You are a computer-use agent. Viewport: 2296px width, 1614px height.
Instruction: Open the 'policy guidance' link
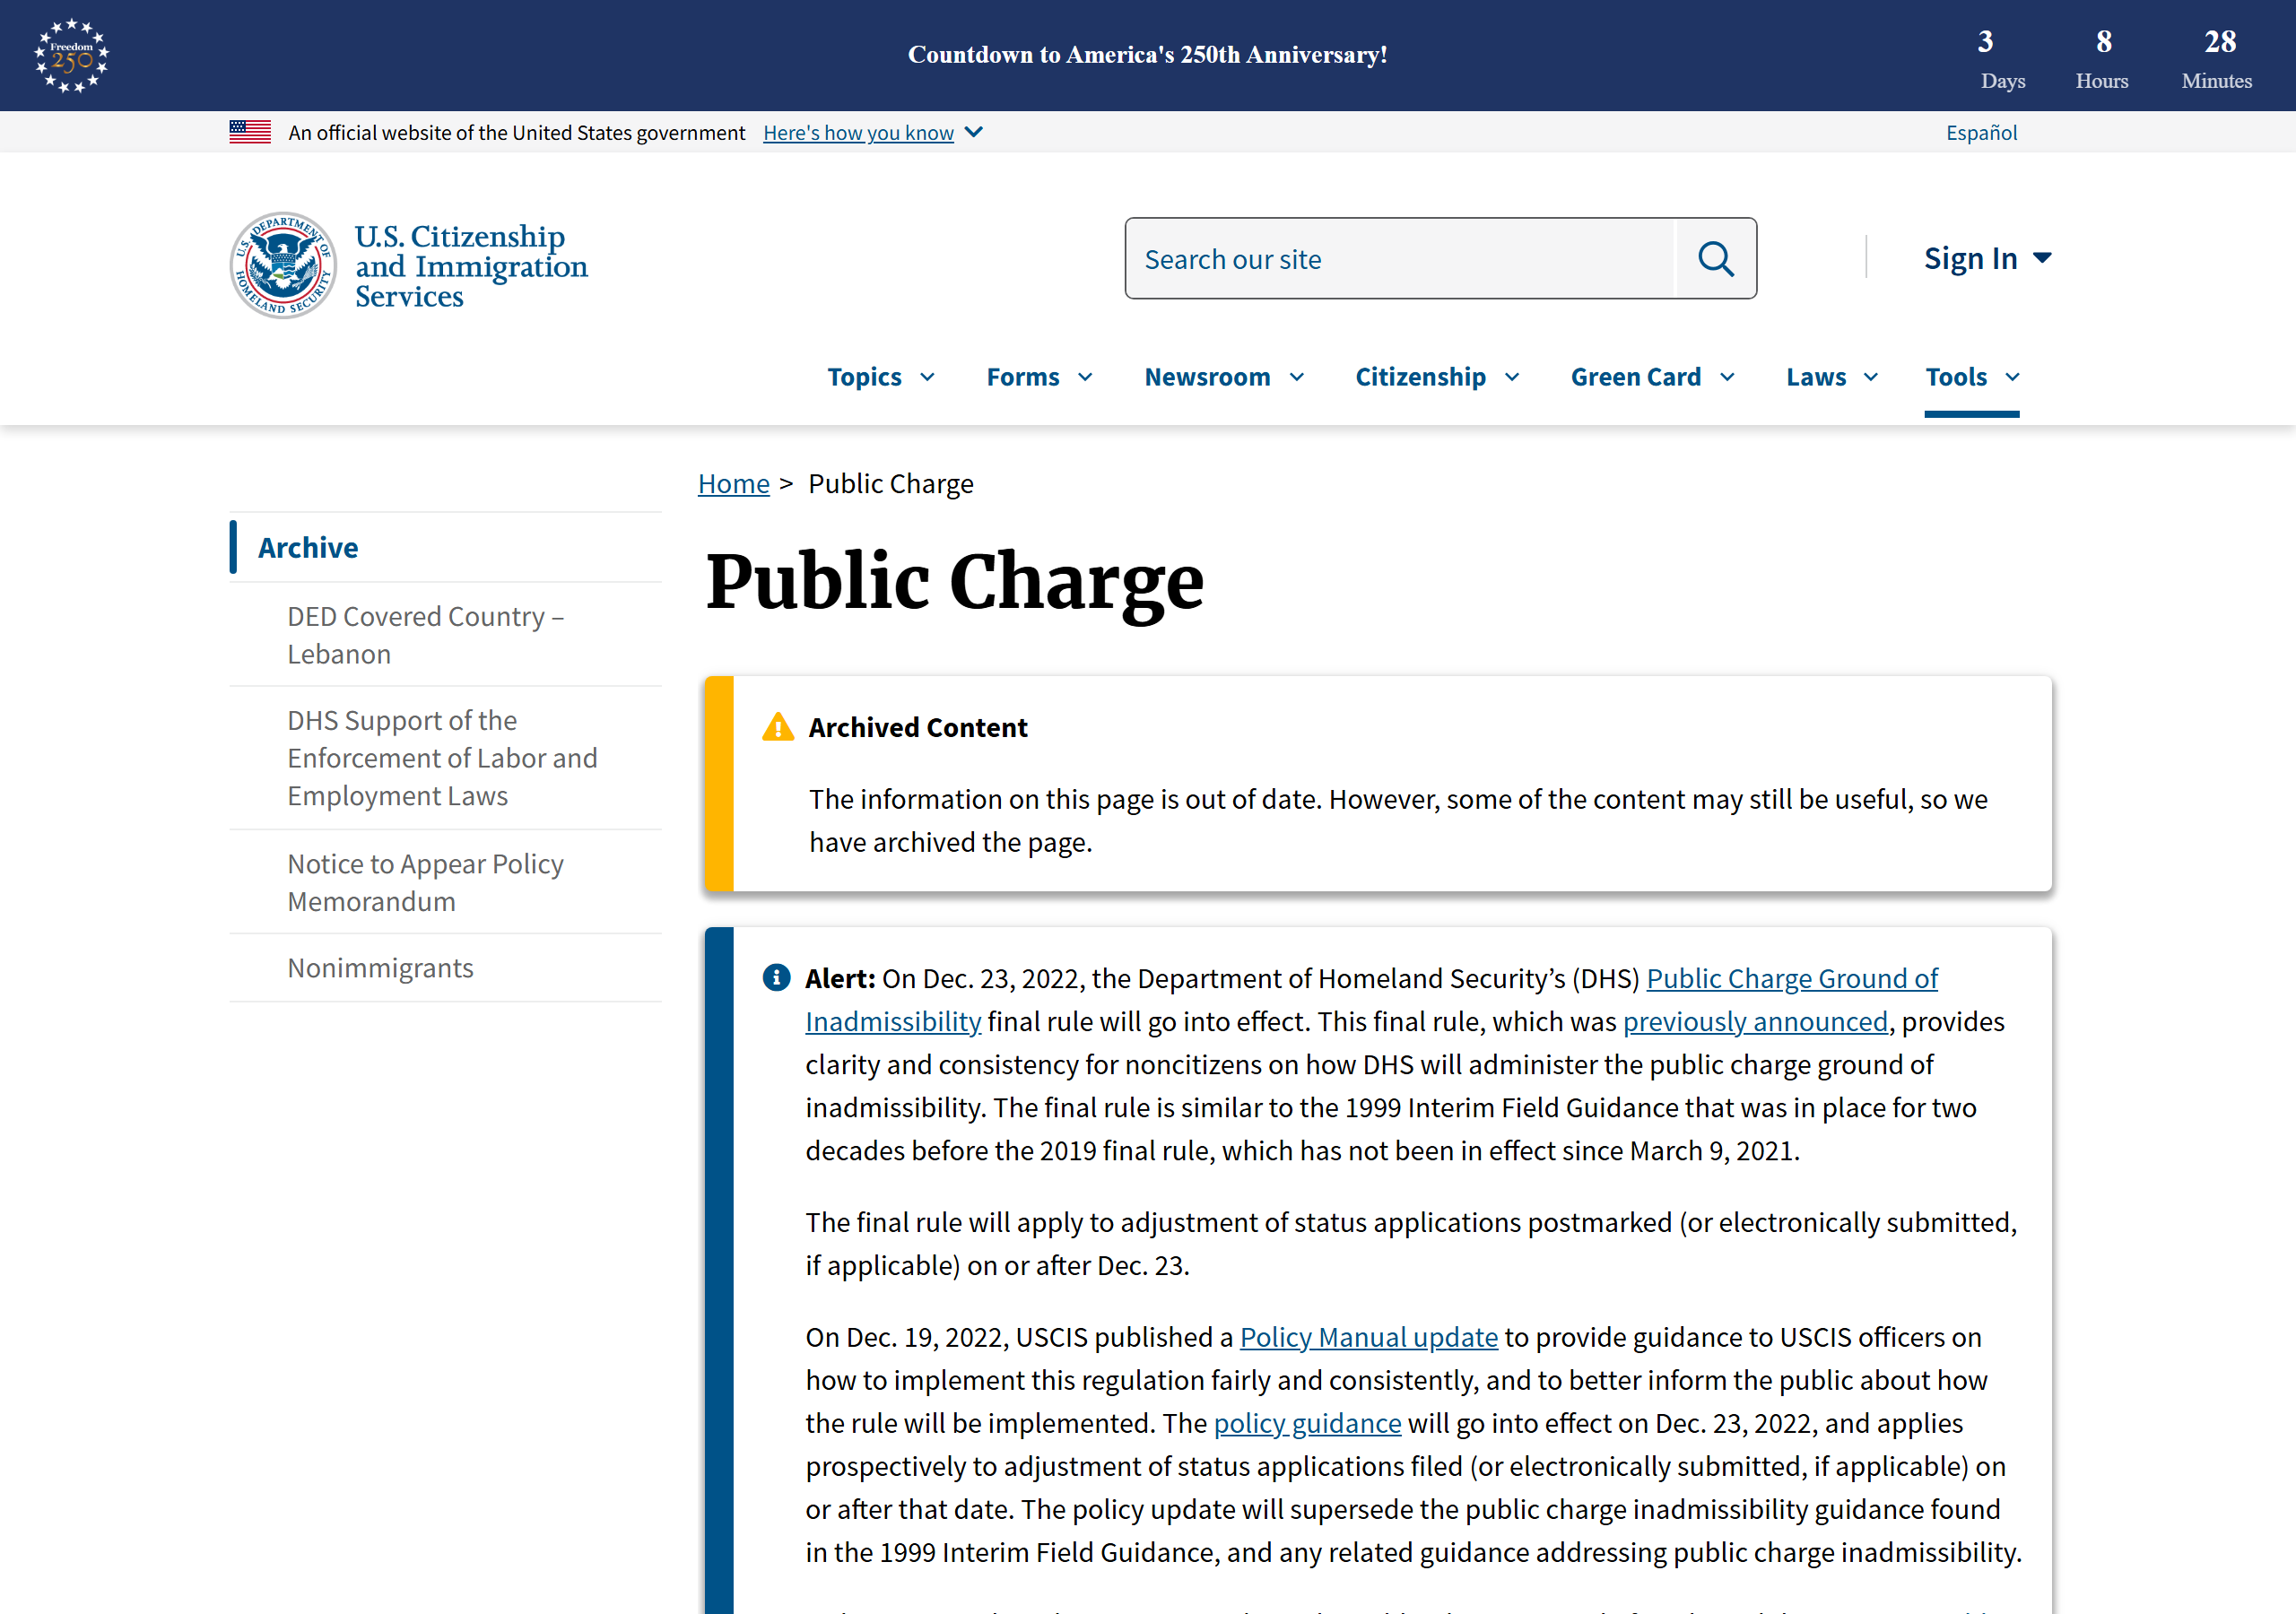click(x=1307, y=1423)
